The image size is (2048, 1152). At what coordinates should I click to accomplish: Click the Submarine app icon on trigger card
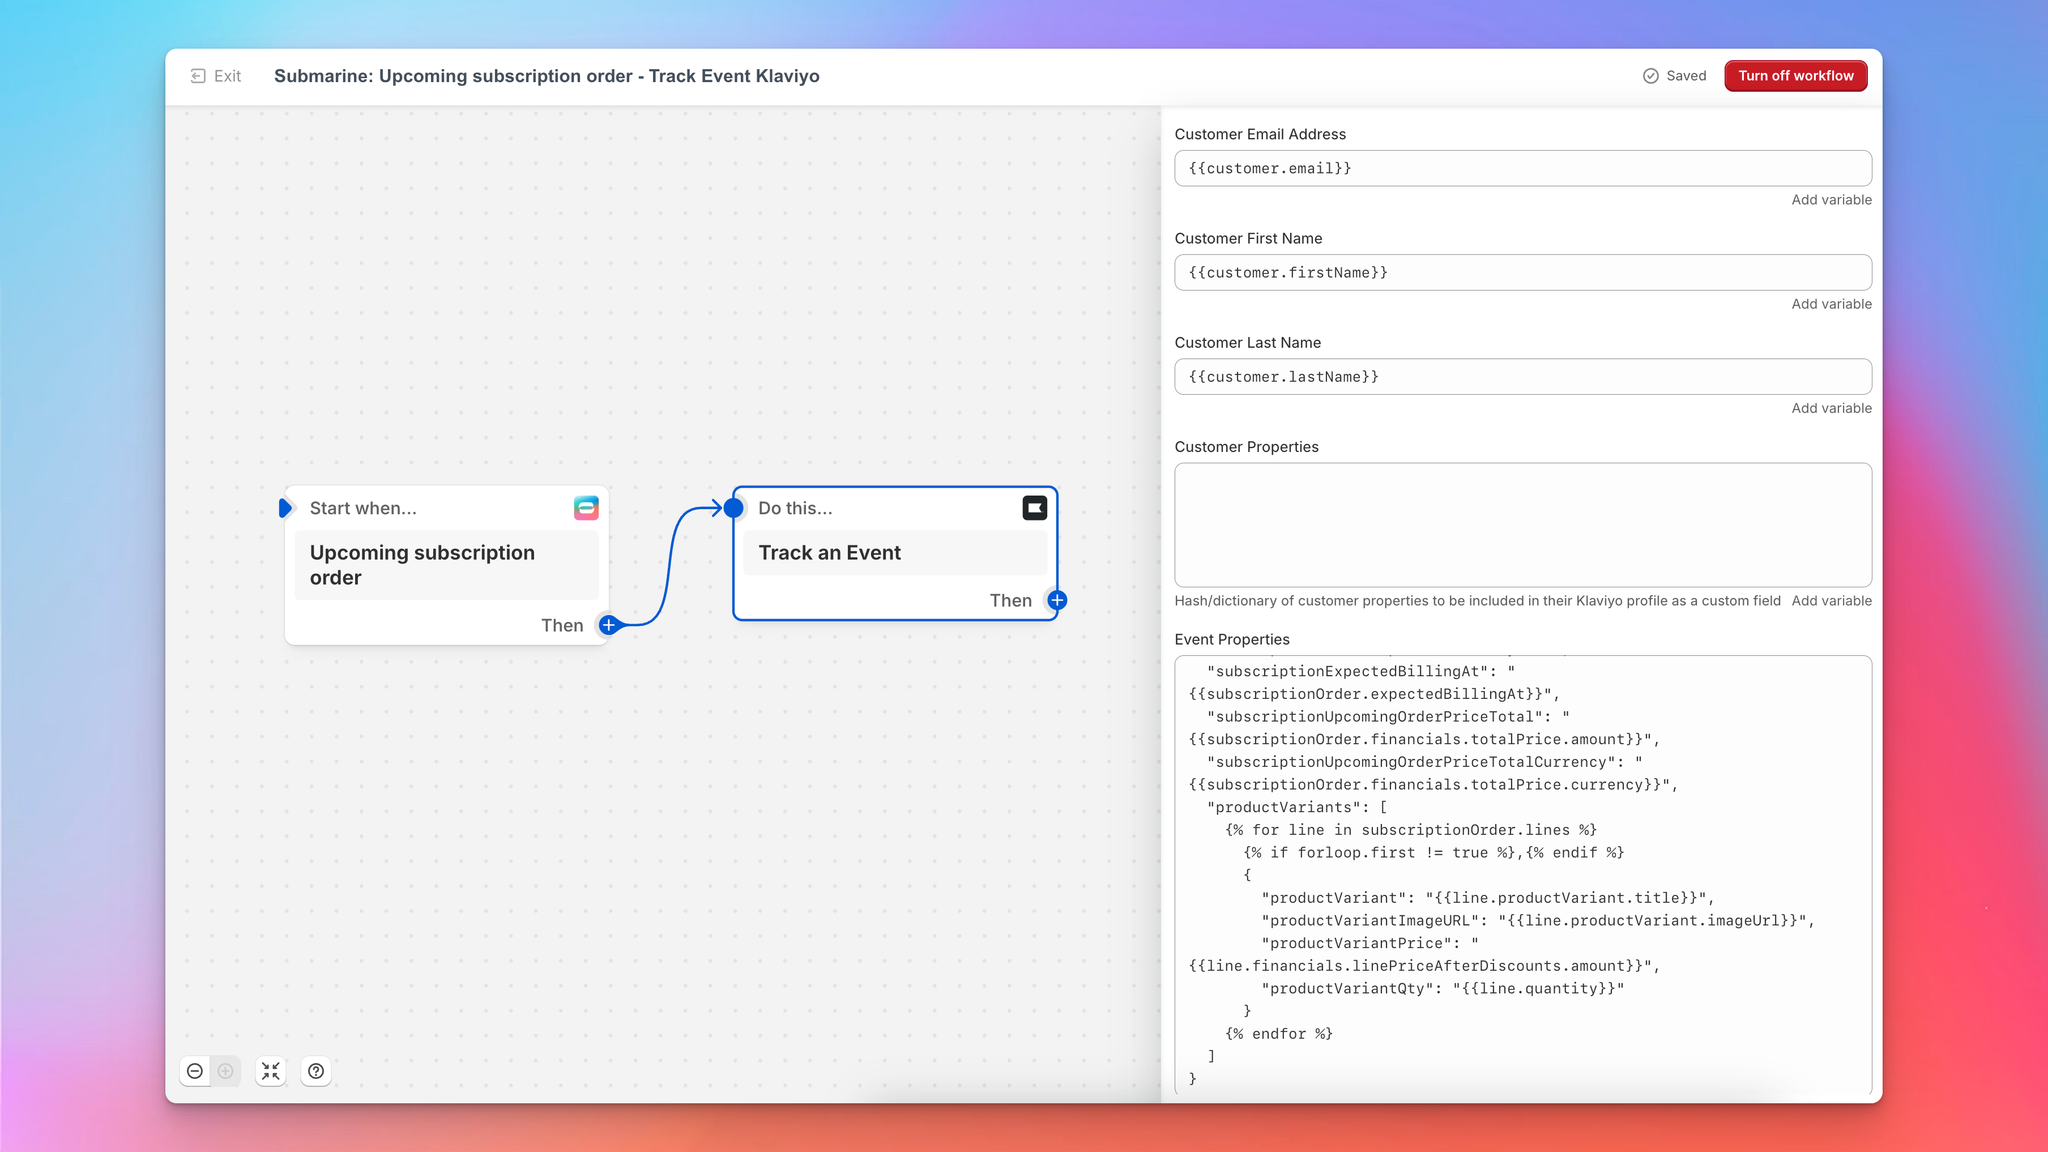[x=586, y=508]
